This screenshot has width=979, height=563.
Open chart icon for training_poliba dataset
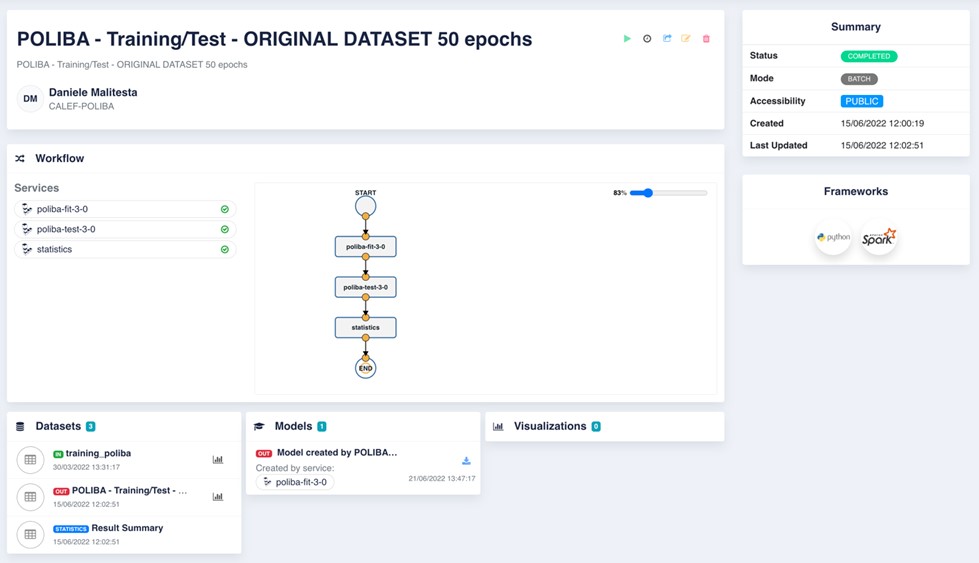(x=218, y=460)
